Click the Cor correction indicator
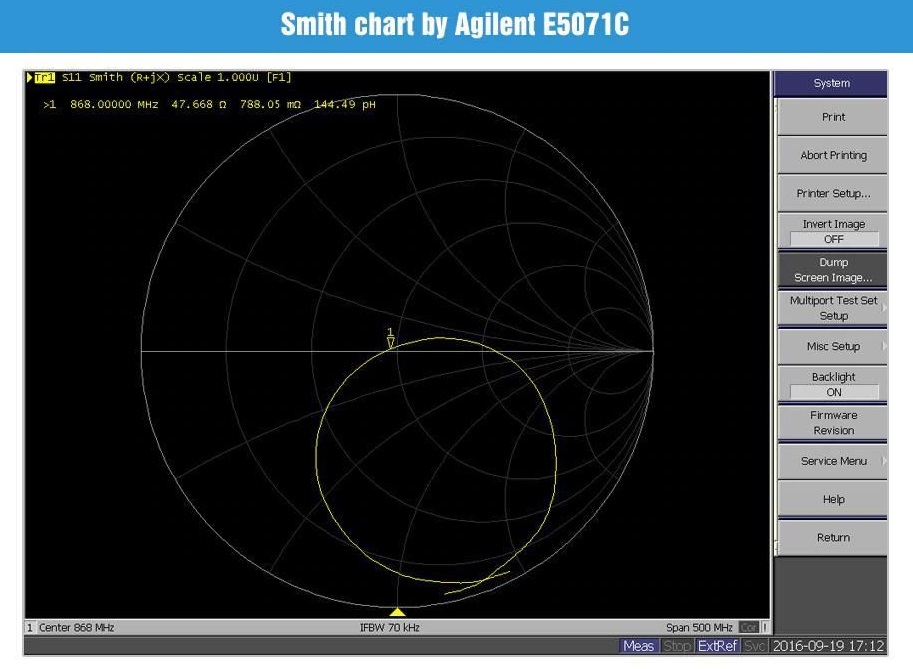Viewport: 913px width, 669px height. coord(748,628)
